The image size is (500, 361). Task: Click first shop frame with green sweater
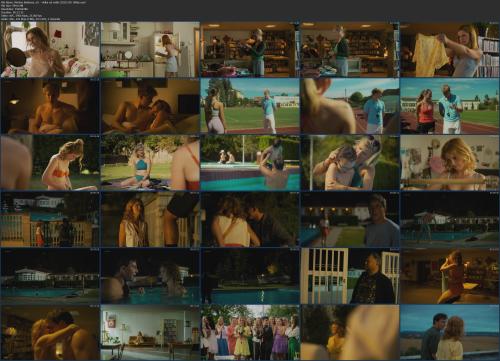point(250,49)
